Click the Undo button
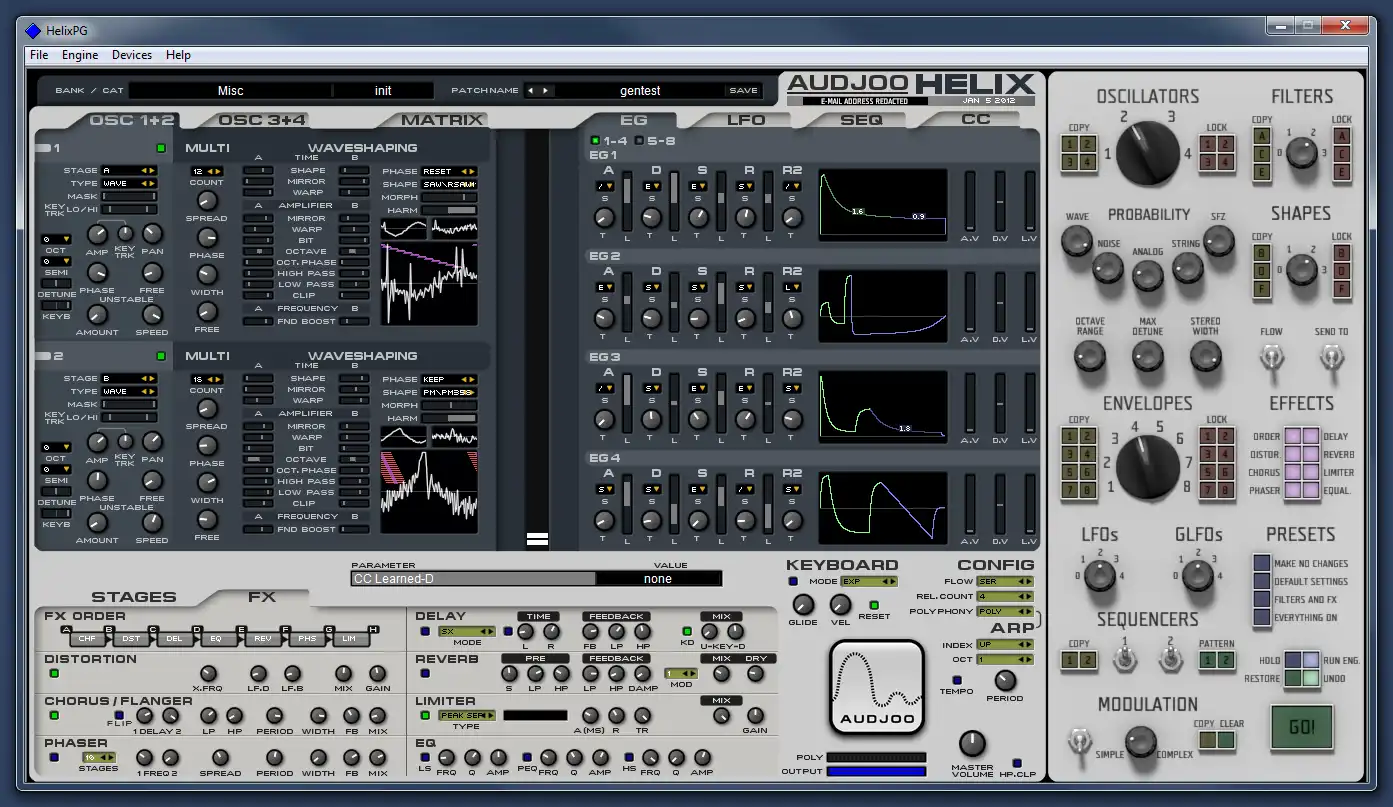The height and width of the screenshot is (807, 1393). pos(1310,677)
